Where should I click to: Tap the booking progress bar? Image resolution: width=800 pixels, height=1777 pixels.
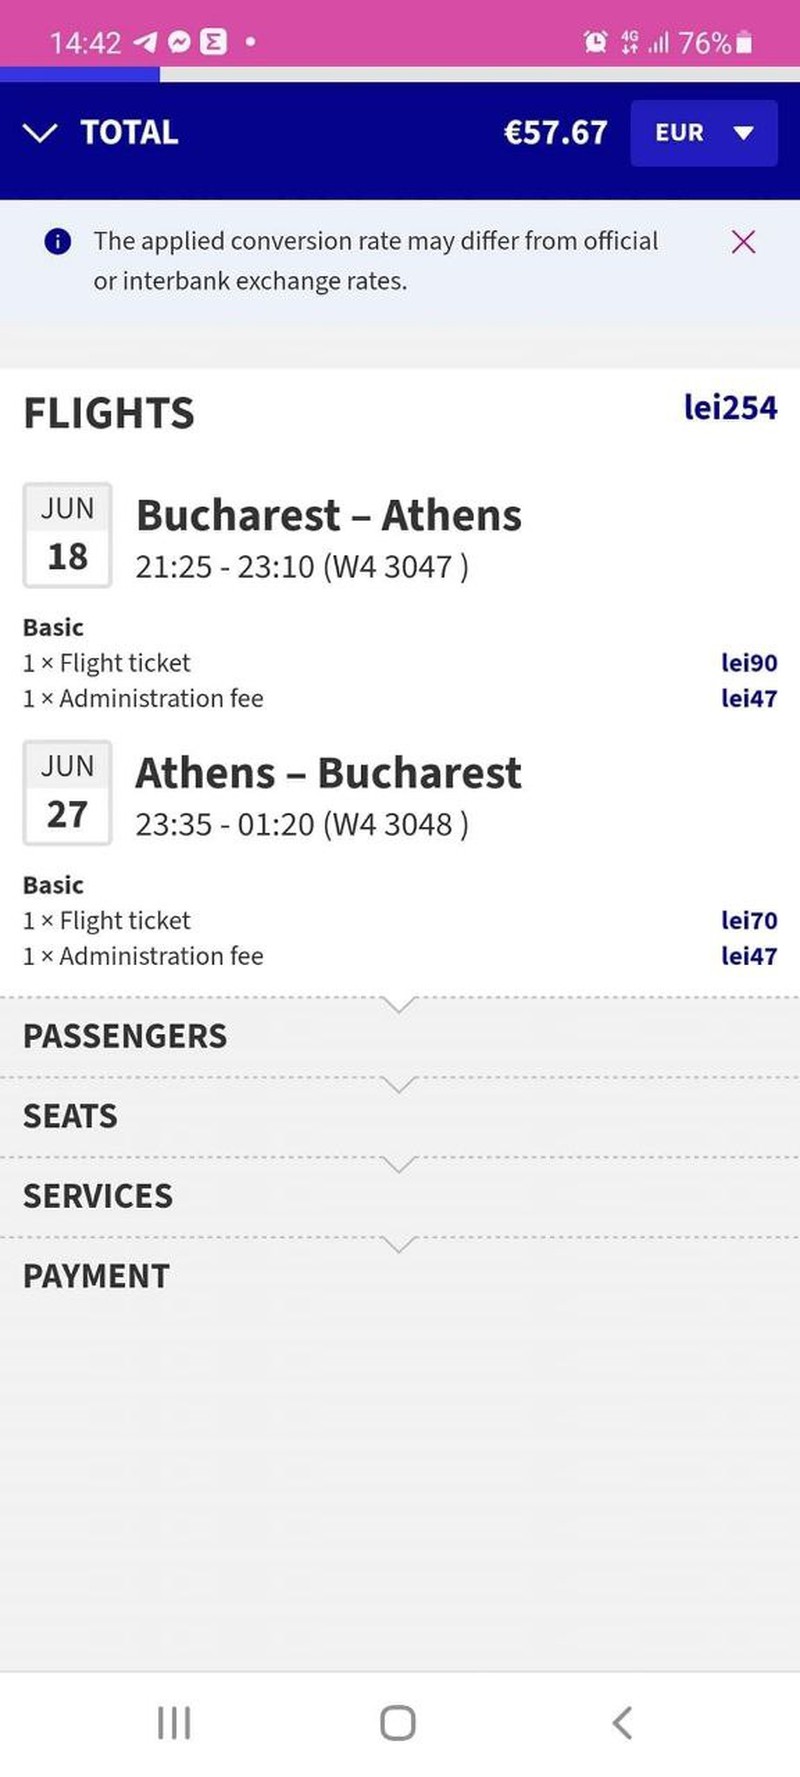(x=400, y=74)
